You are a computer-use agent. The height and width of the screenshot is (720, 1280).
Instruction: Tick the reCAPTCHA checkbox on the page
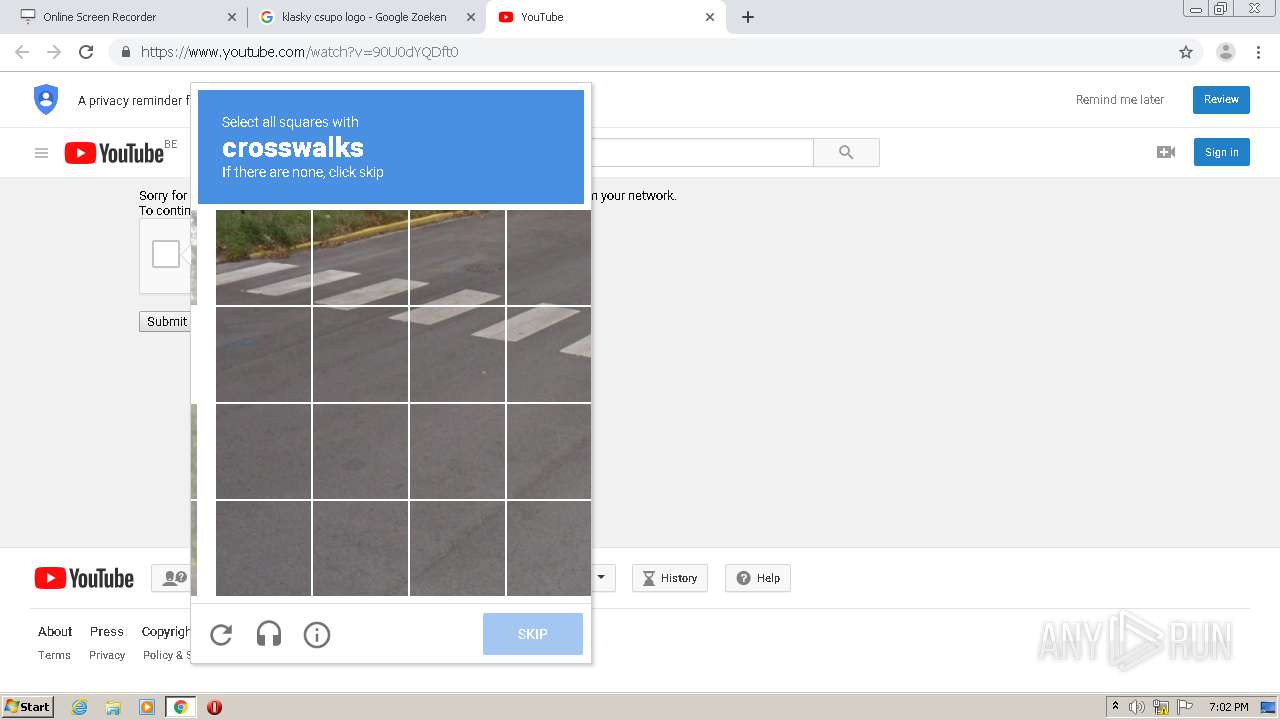point(166,254)
